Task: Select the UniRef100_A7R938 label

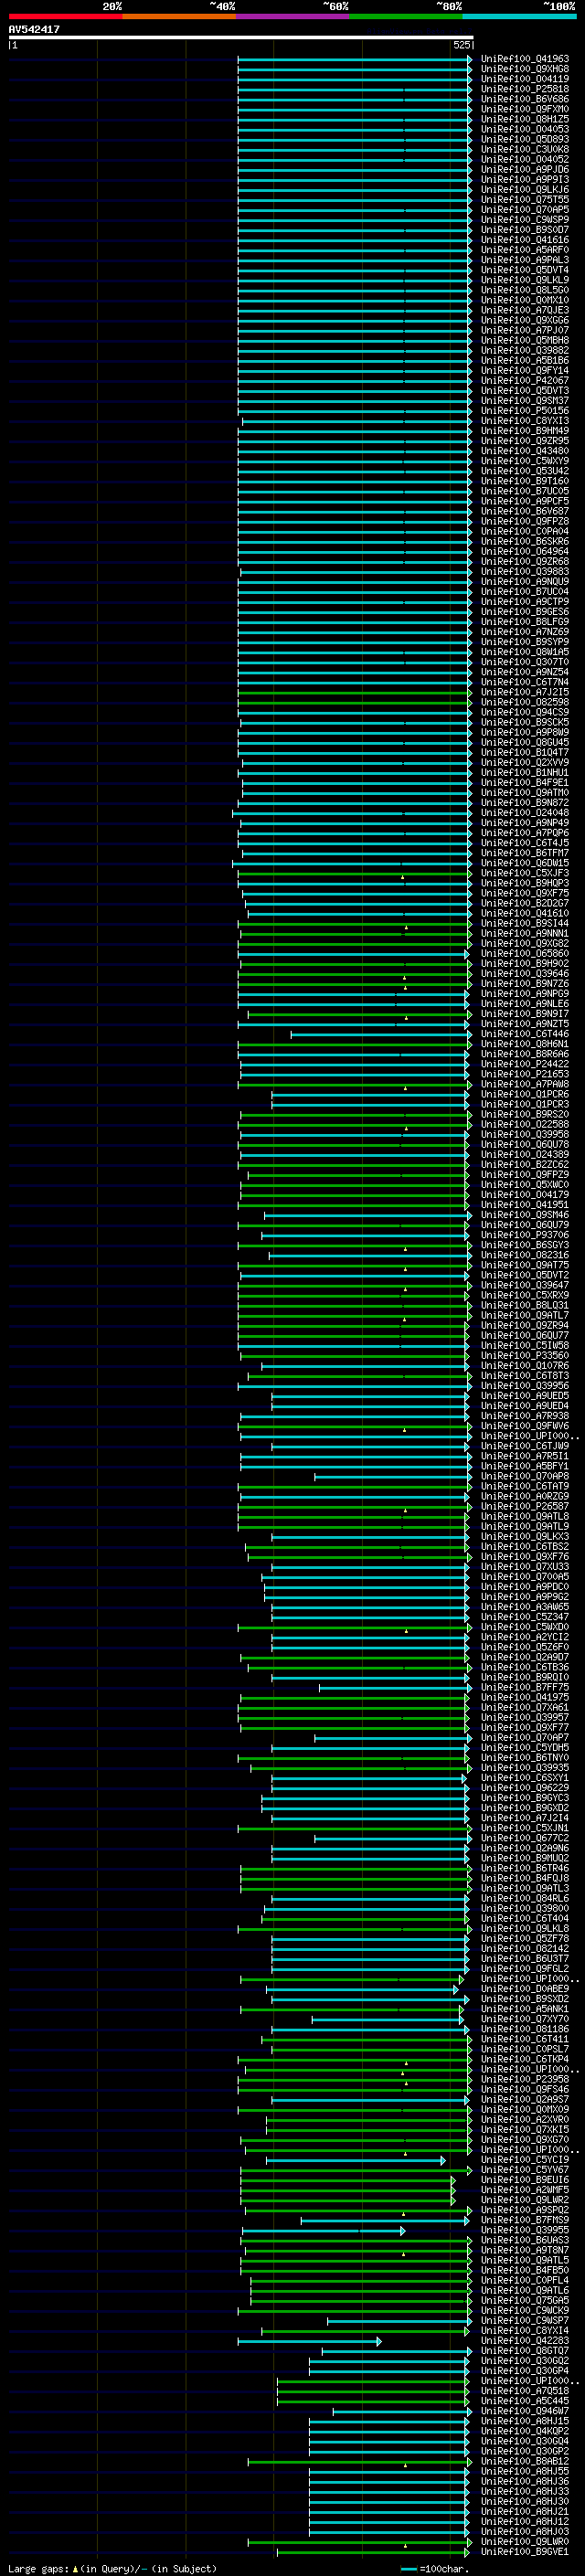Action: [x=525, y=1417]
